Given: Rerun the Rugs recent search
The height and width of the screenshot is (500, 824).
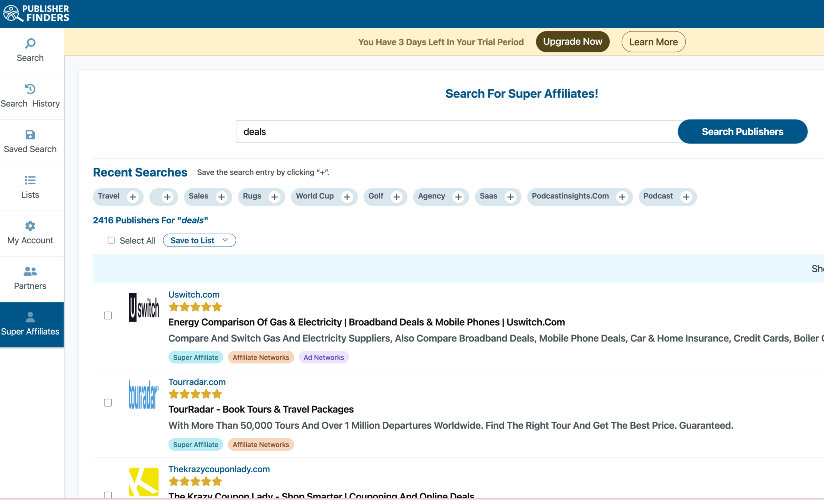Looking at the screenshot, I should 252,196.
